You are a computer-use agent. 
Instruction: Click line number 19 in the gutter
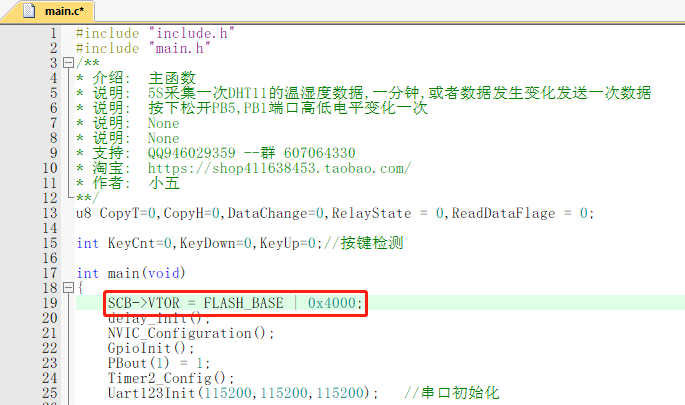tap(50, 303)
